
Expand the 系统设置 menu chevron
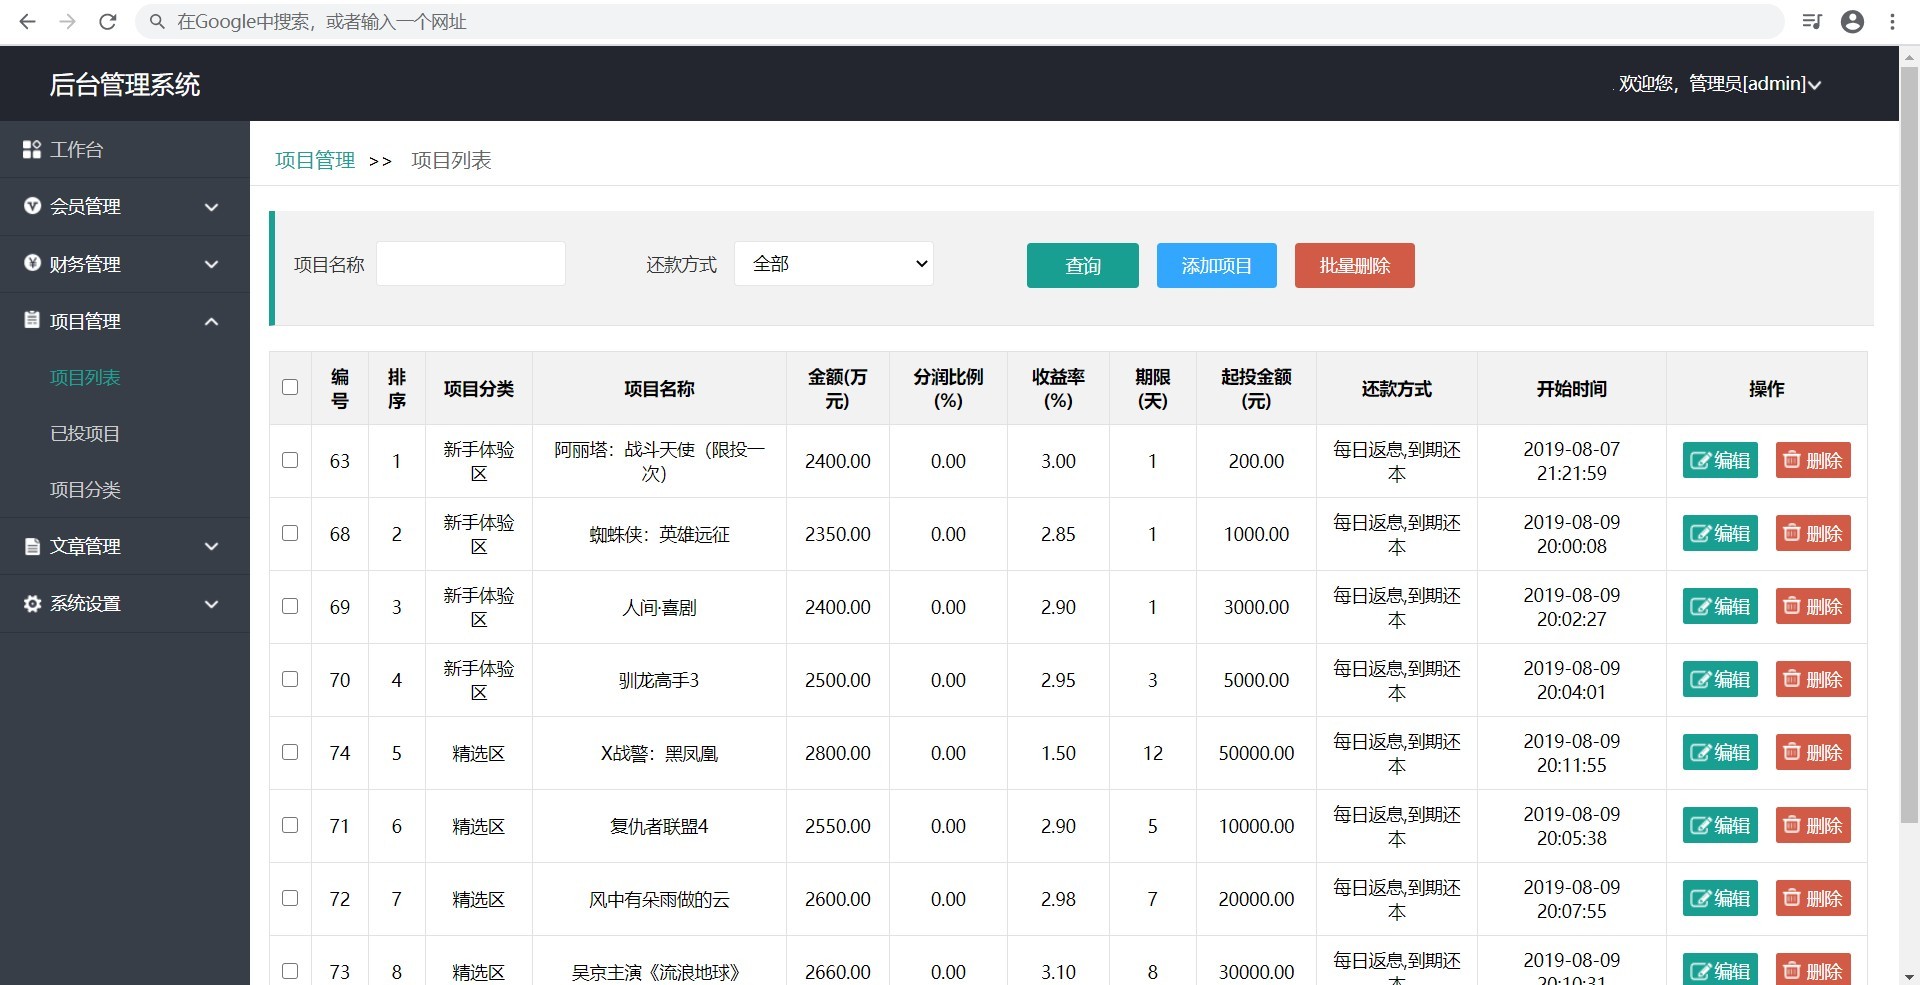point(211,604)
